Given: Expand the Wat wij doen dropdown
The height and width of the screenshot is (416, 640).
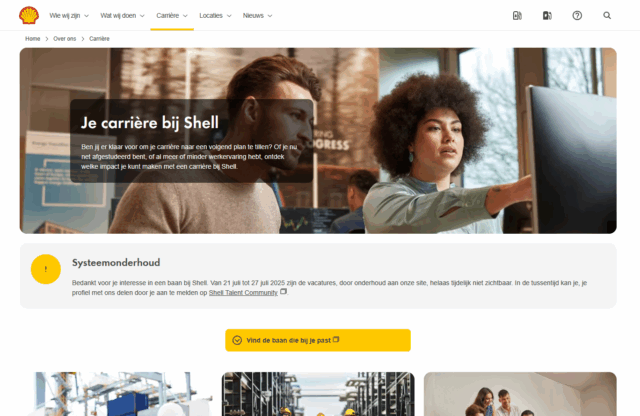Looking at the screenshot, I should click(x=122, y=16).
